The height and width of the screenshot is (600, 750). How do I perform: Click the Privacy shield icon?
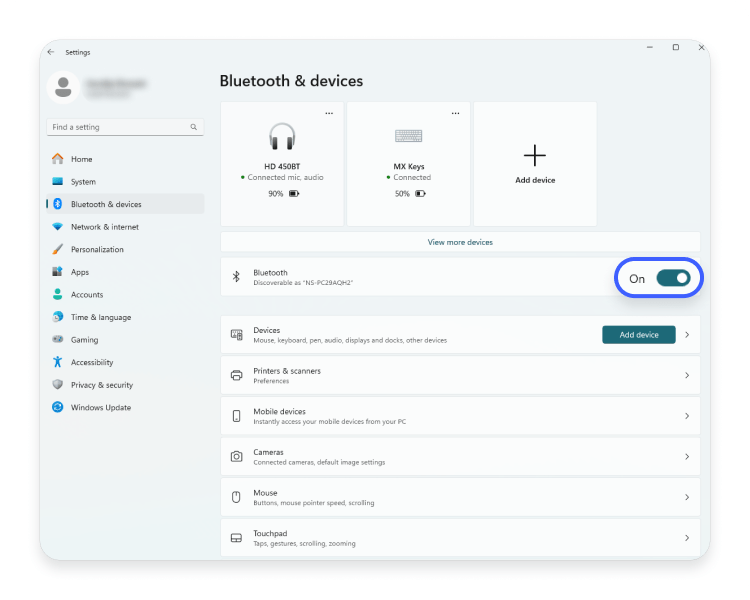[x=57, y=384]
